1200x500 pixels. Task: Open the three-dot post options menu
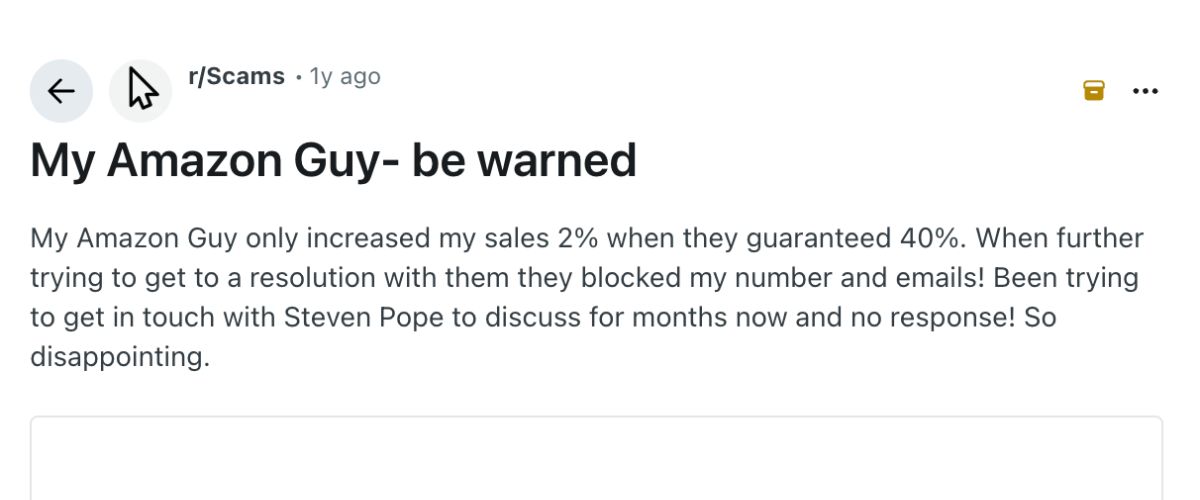(x=1144, y=91)
